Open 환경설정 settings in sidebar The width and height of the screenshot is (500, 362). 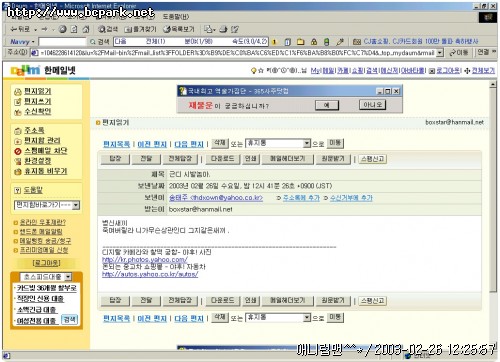[38, 161]
